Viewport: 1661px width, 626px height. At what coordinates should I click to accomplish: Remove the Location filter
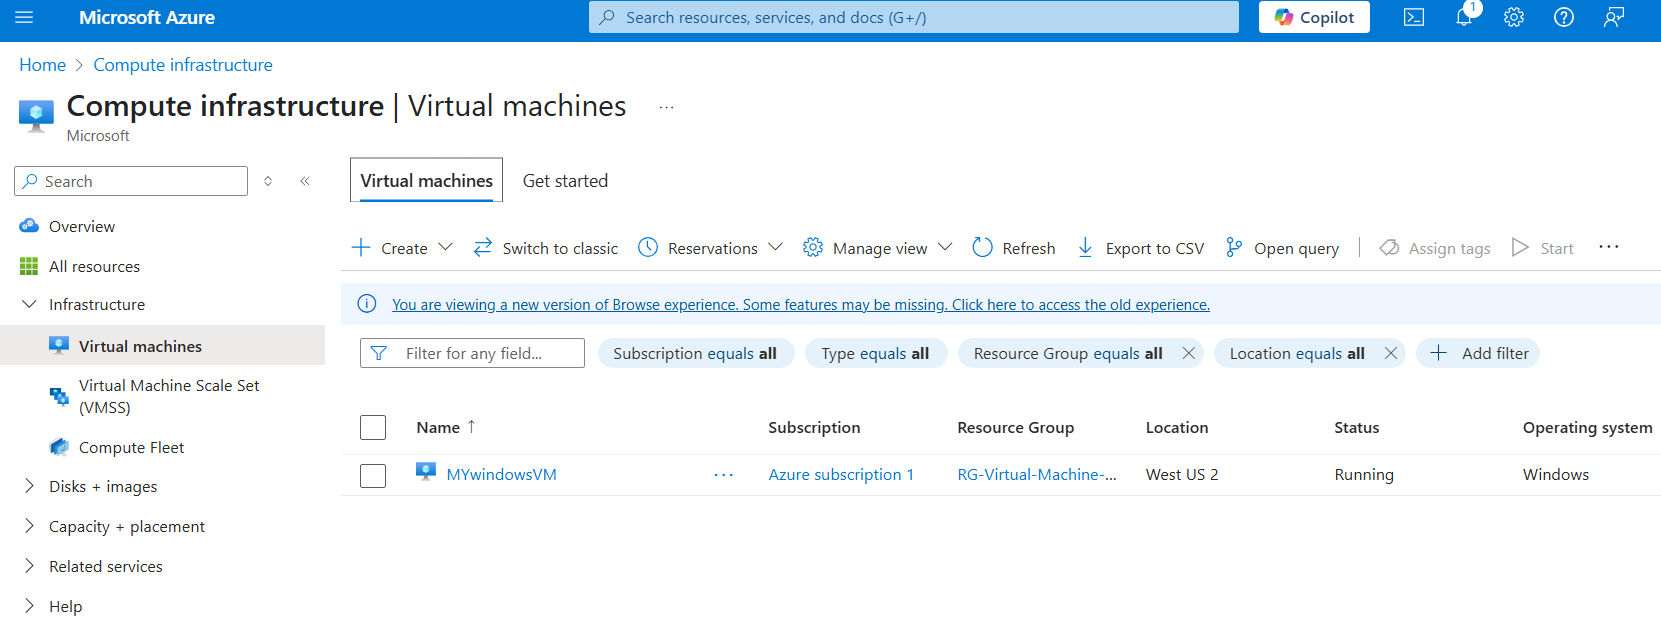click(1390, 353)
